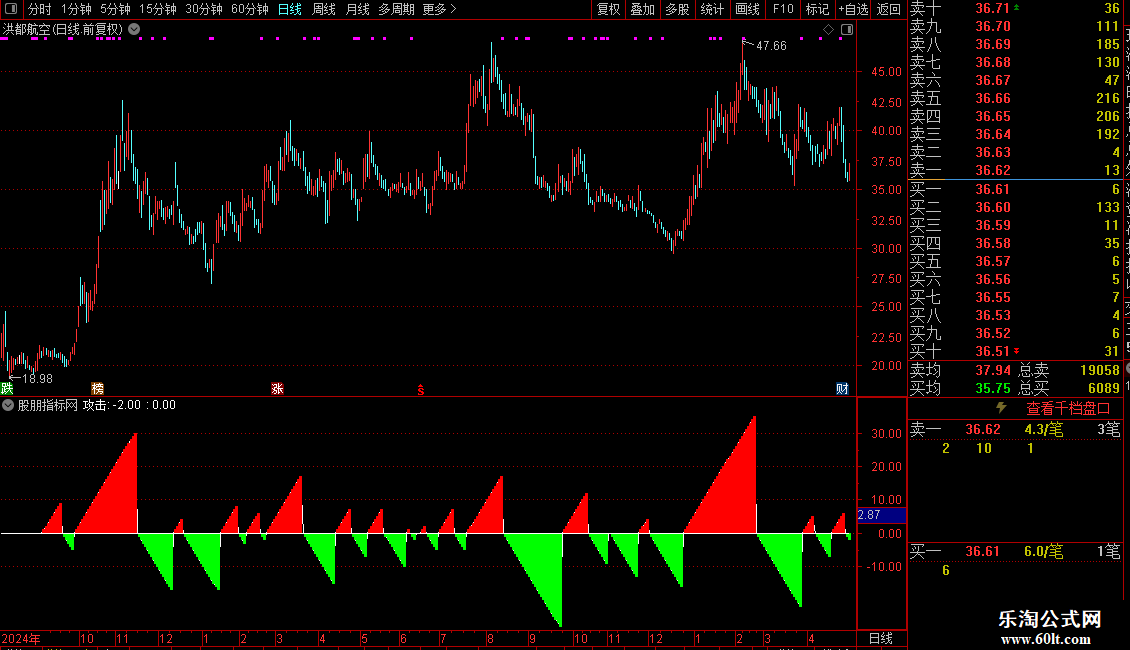
Task: Click the 多股 multi-stock button
Action: click(x=677, y=9)
